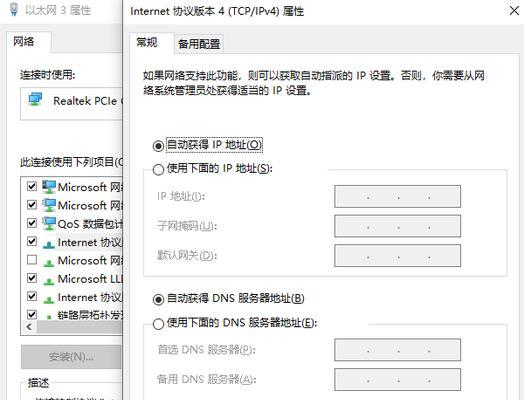Uncheck the QoS packet scheduler checkbox
Screen dimensions: 524x400
click(32, 223)
